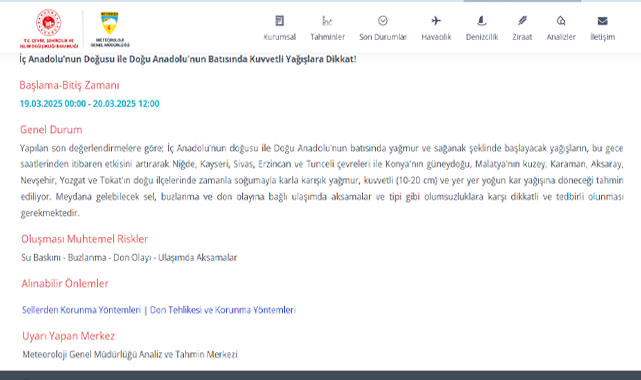The height and width of the screenshot is (380, 641).
Task: Open the Ziraat leaf icon
Action: (x=522, y=20)
